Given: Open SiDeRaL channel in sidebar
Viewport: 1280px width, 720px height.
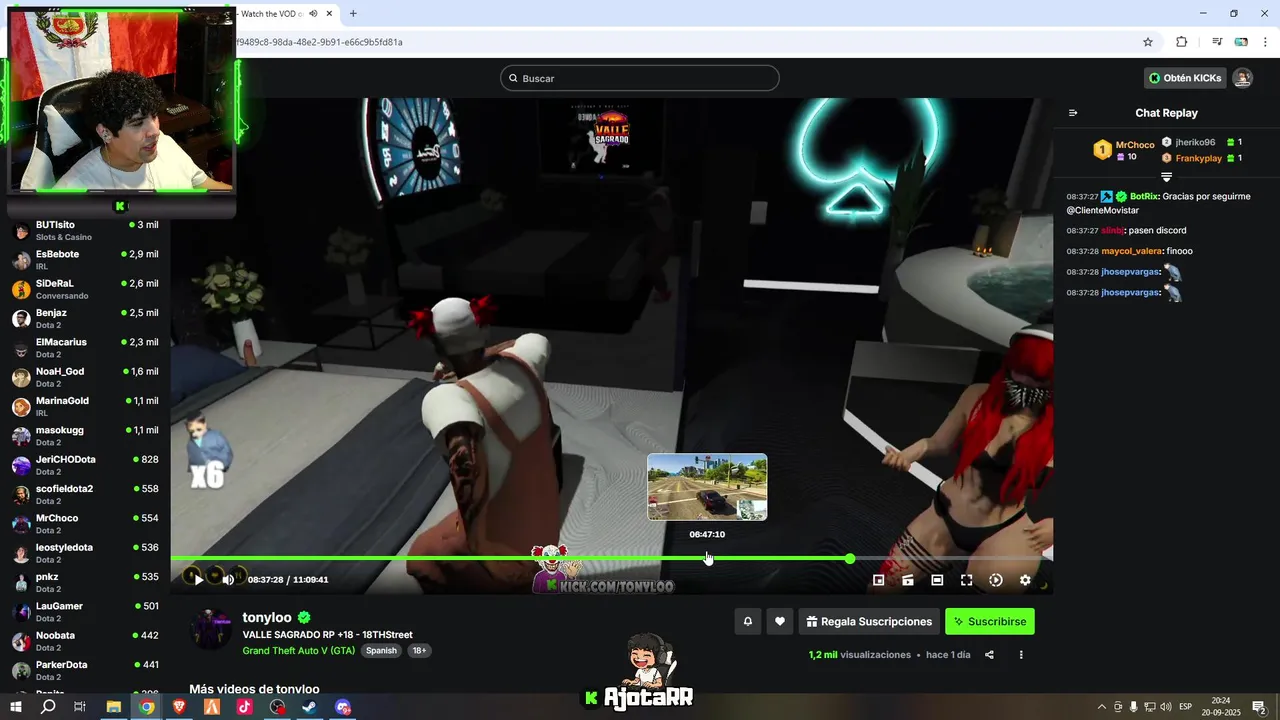Looking at the screenshot, I should point(85,289).
